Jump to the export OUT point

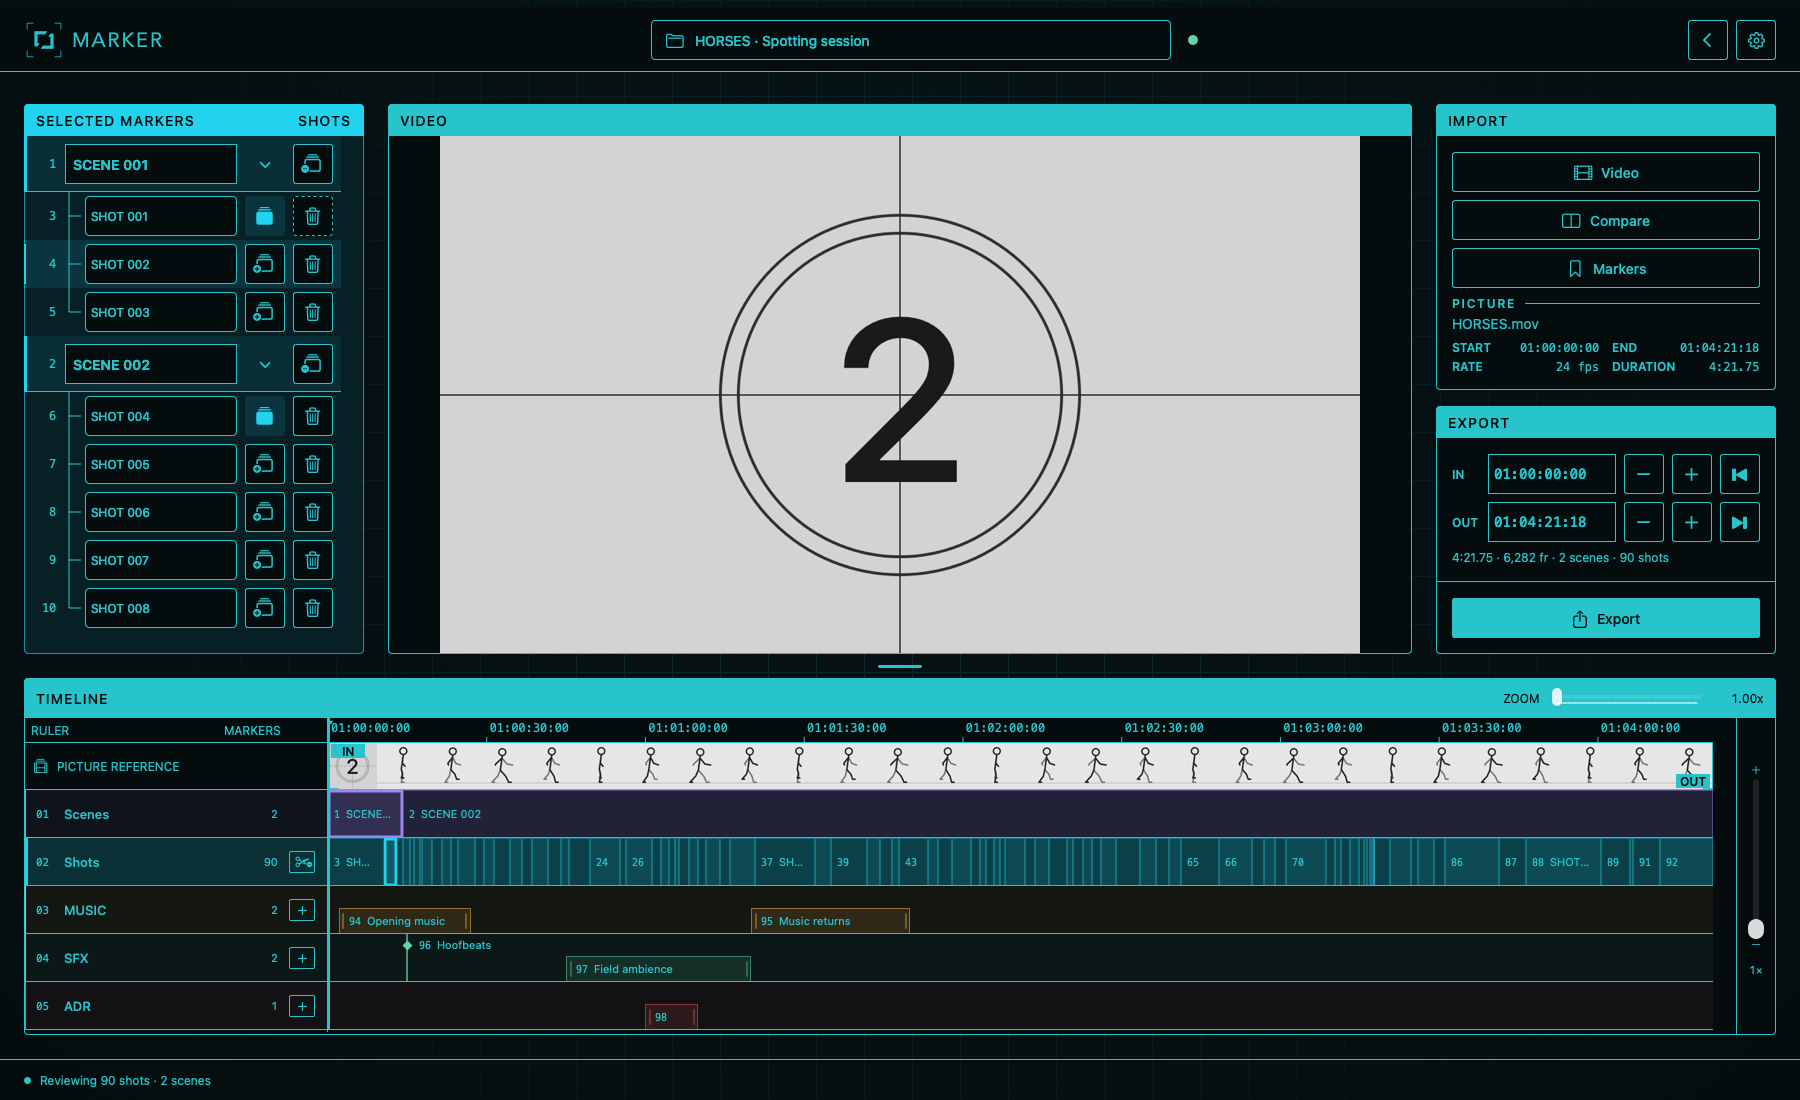click(1740, 522)
